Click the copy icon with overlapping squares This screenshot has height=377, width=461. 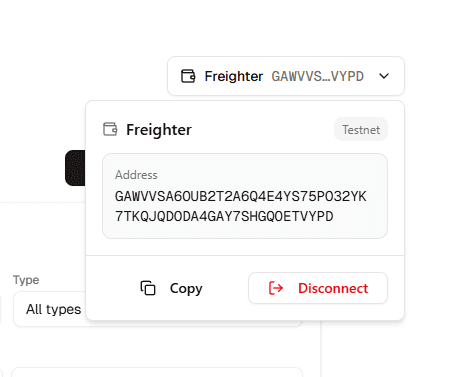pos(148,288)
